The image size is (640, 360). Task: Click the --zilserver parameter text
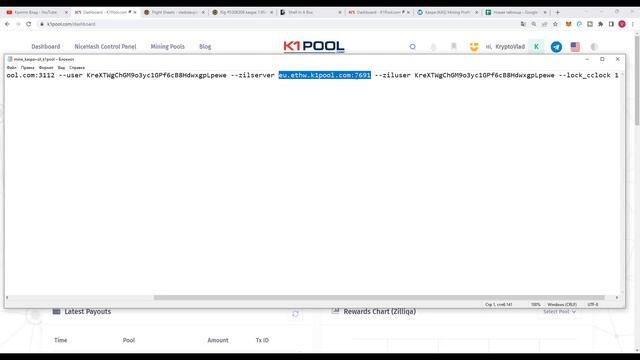[253, 75]
